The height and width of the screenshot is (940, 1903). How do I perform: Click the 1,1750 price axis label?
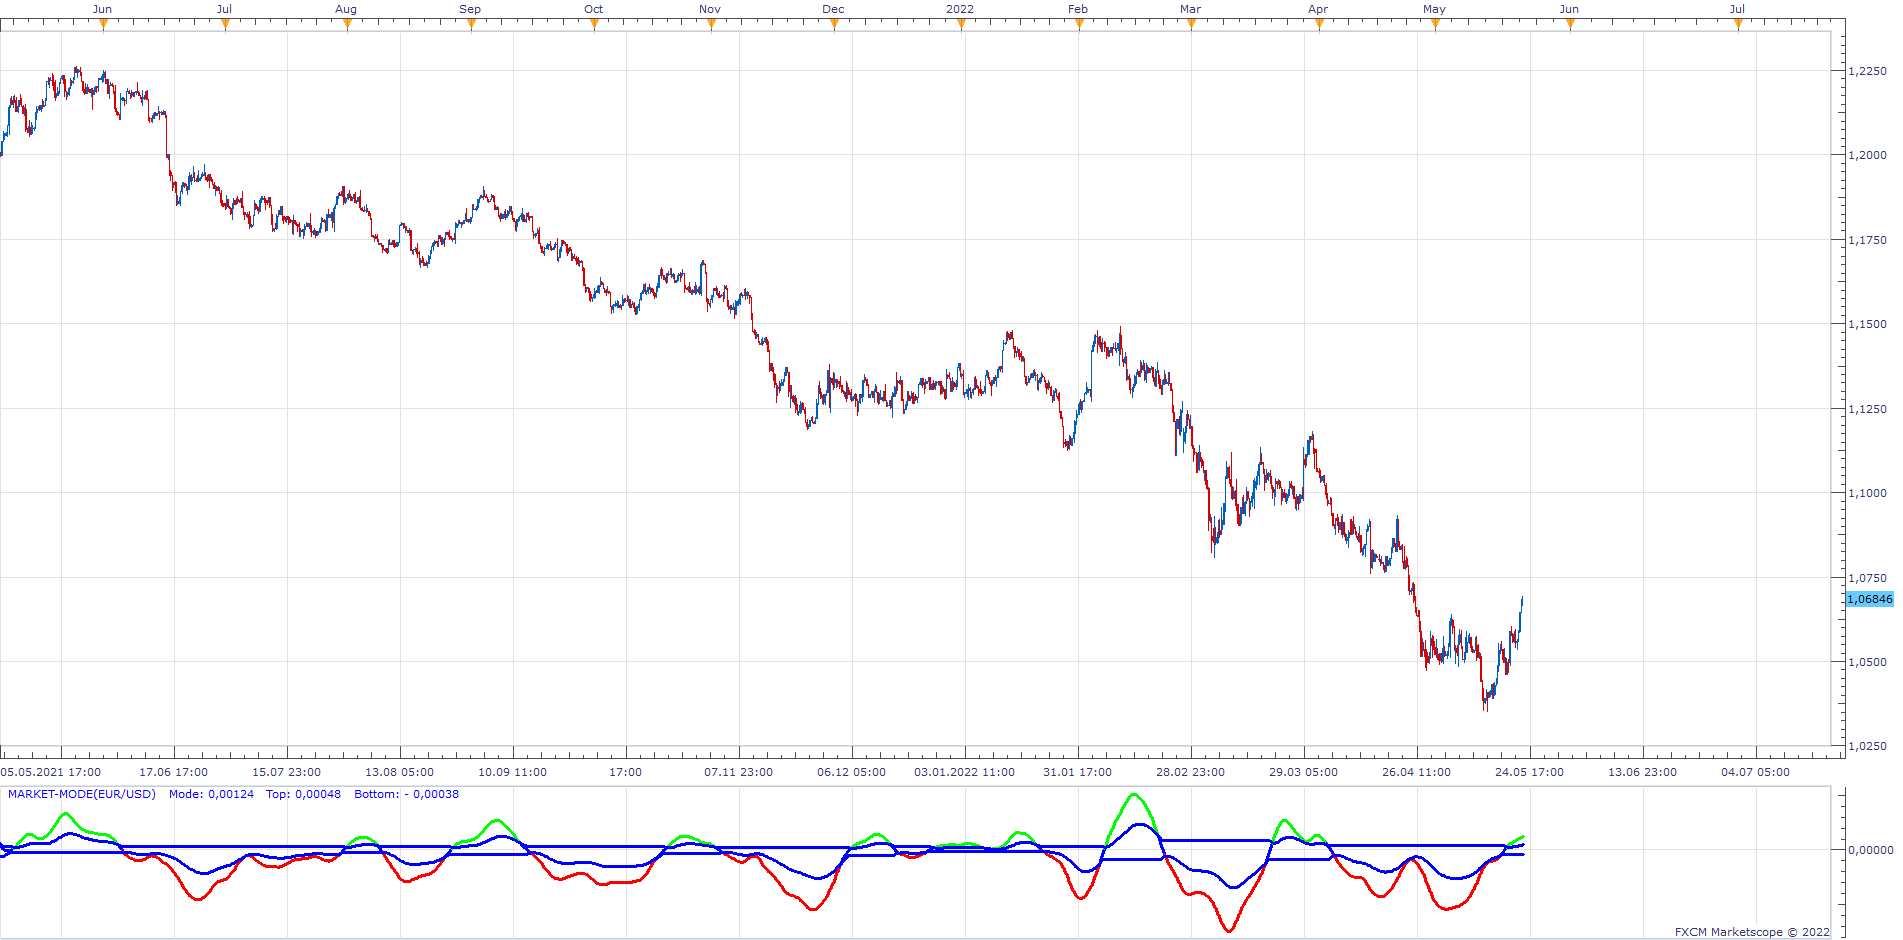[1867, 240]
